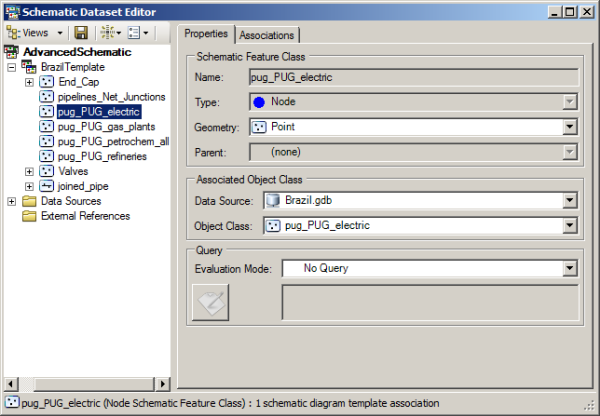This screenshot has width=600, height=416.
Task: Expand the Valves tree node
Action: 29,171
